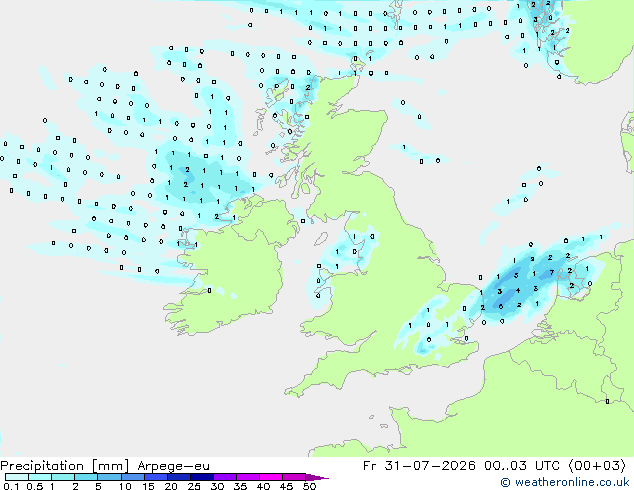Click the legend swatch between 10 and 15

click(x=133, y=477)
